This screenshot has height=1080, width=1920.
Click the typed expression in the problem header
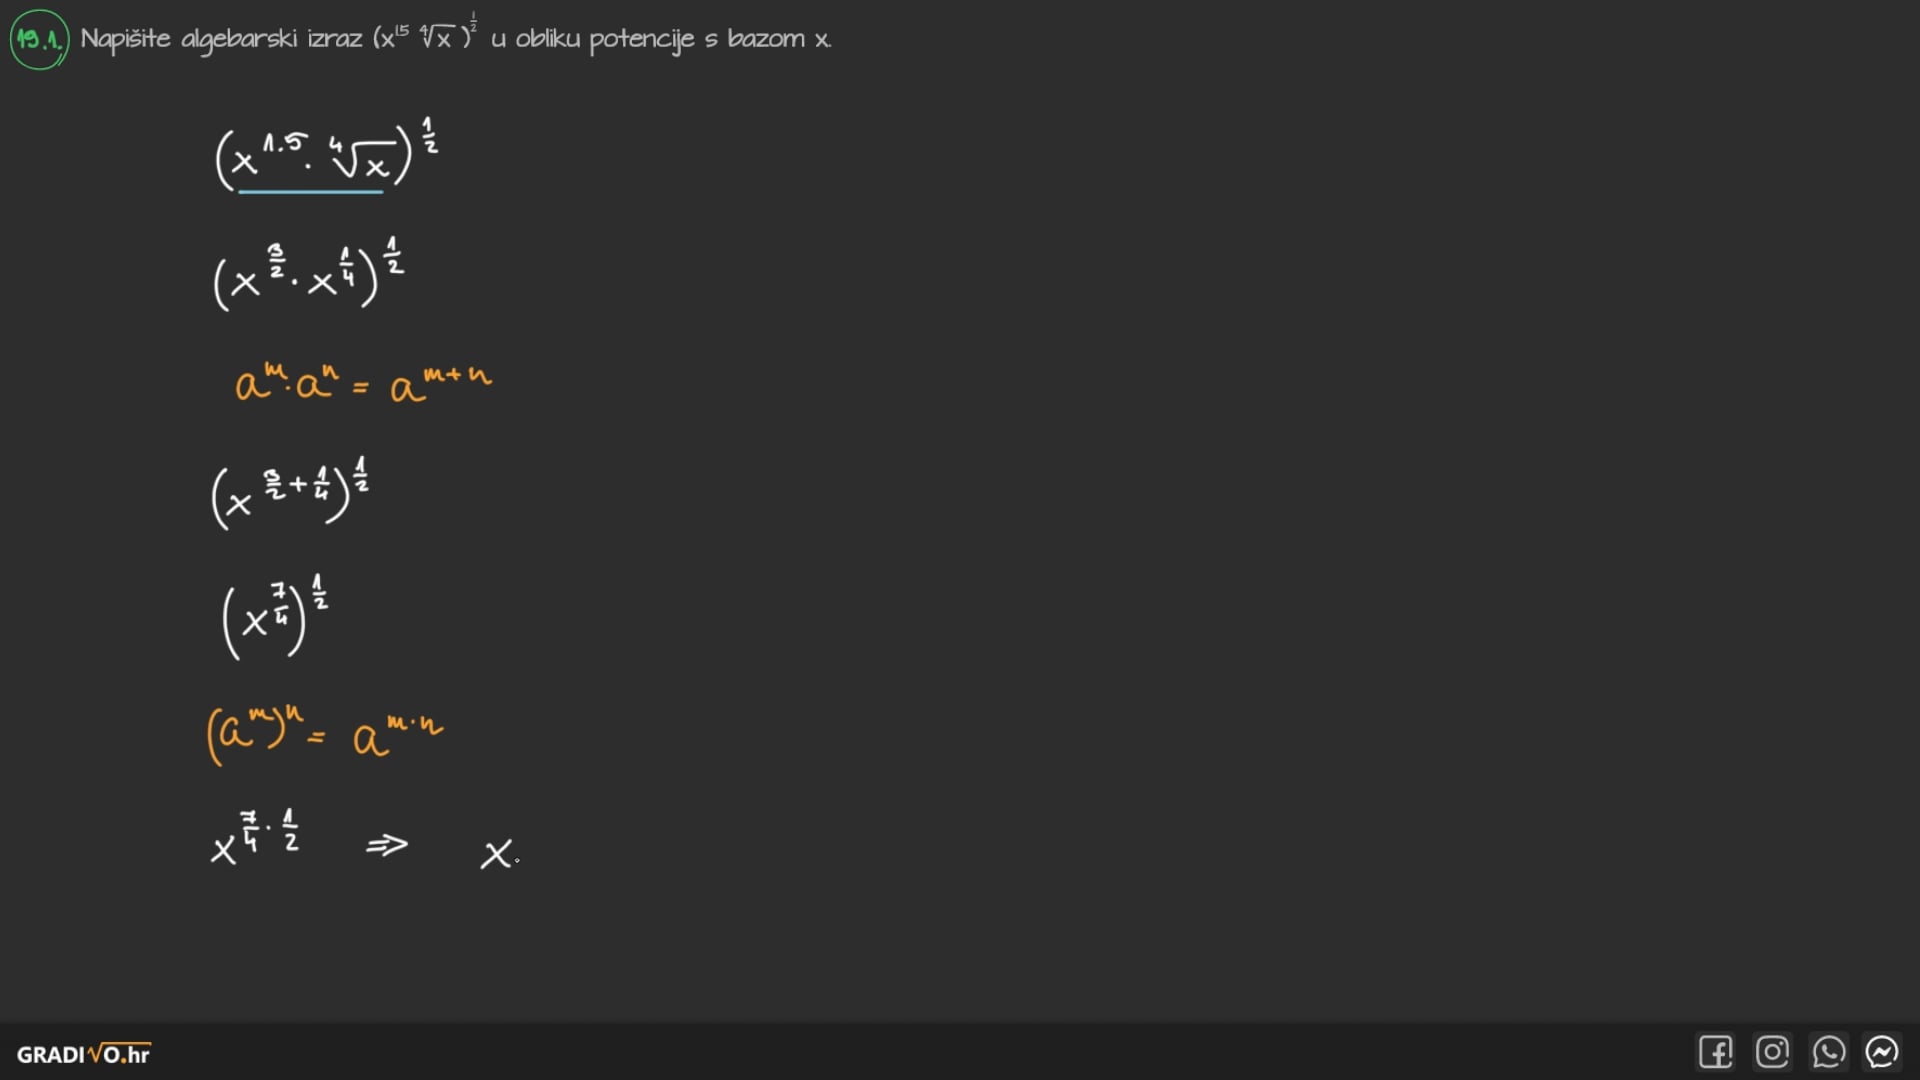click(425, 36)
